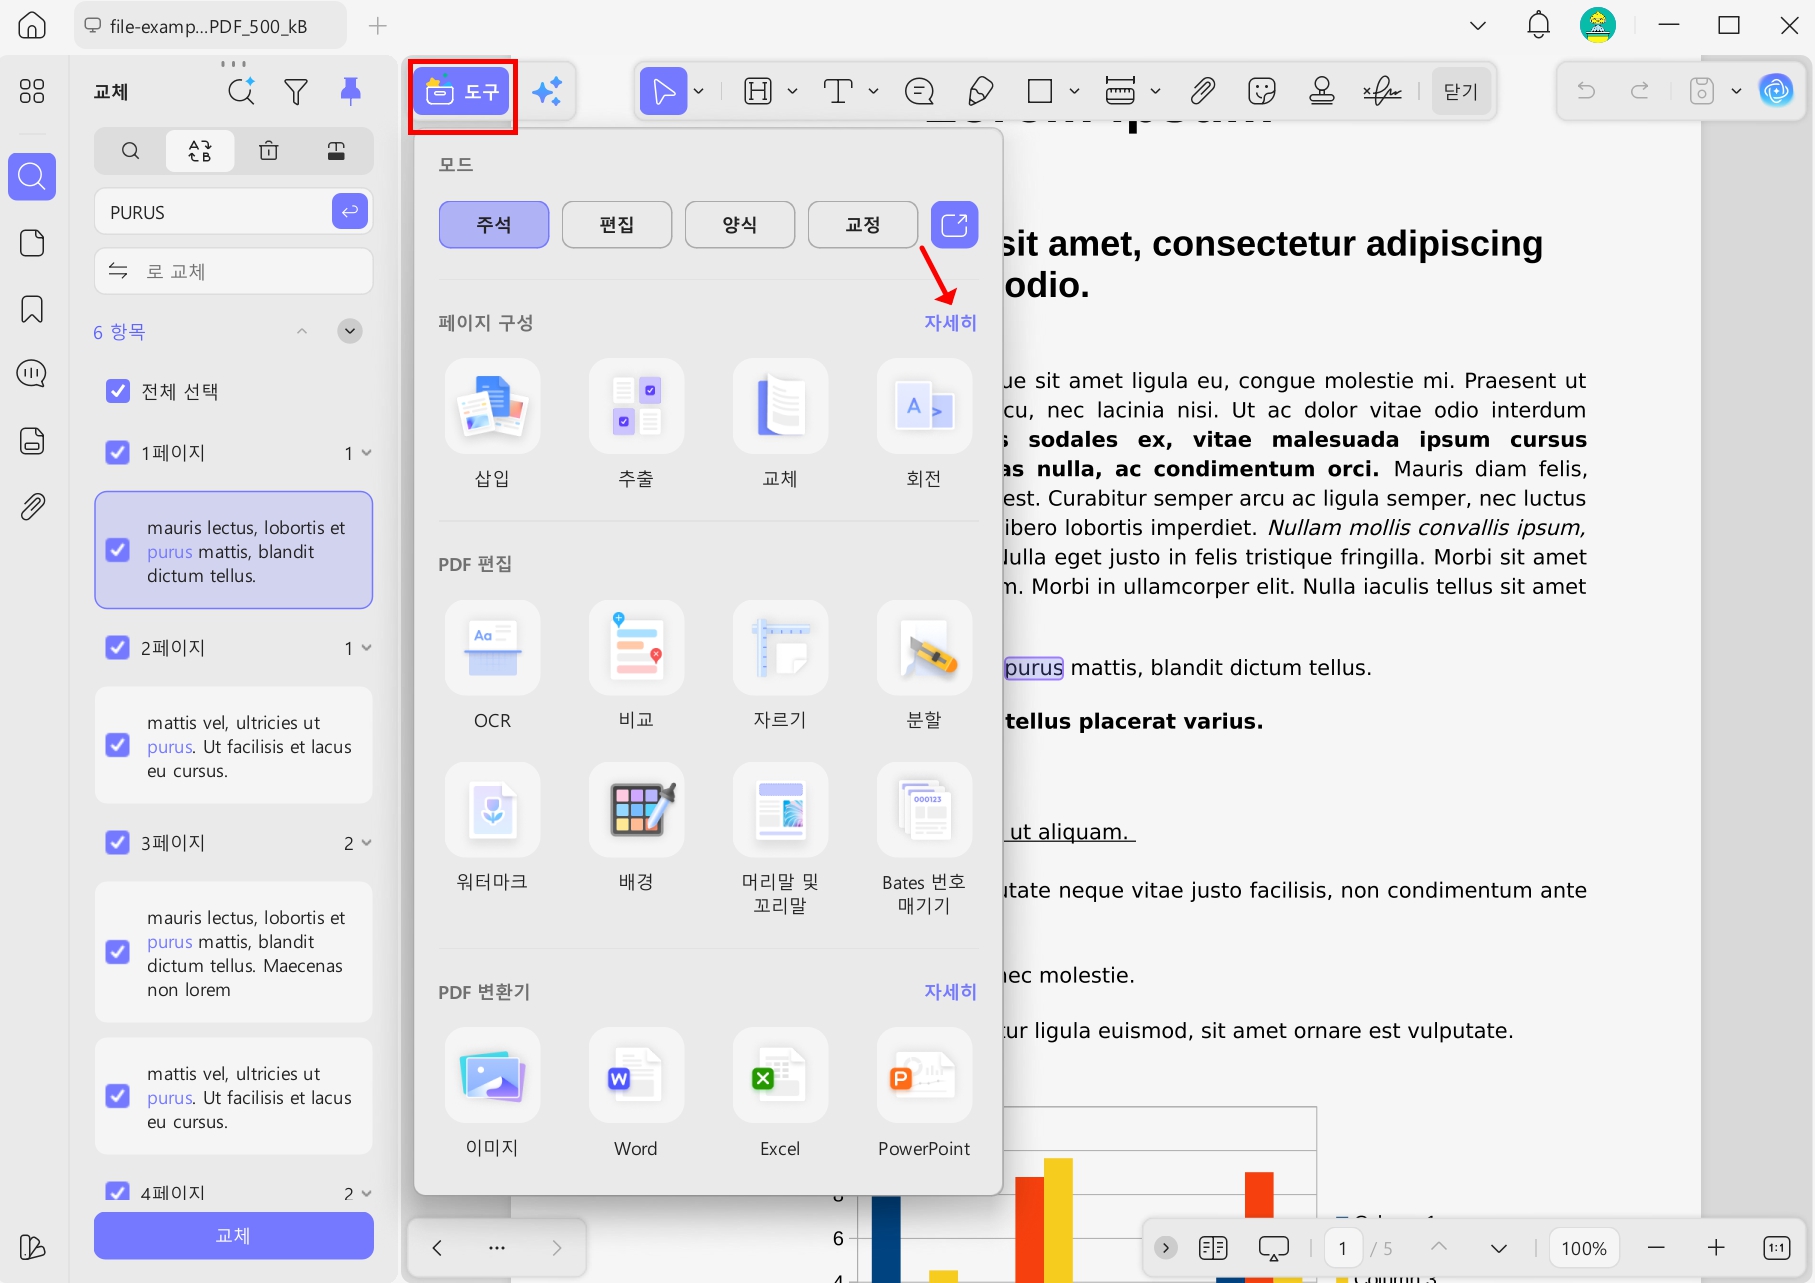Open 자세히 link for 페이지 구성
This screenshot has width=1815, height=1283.
[x=950, y=323]
